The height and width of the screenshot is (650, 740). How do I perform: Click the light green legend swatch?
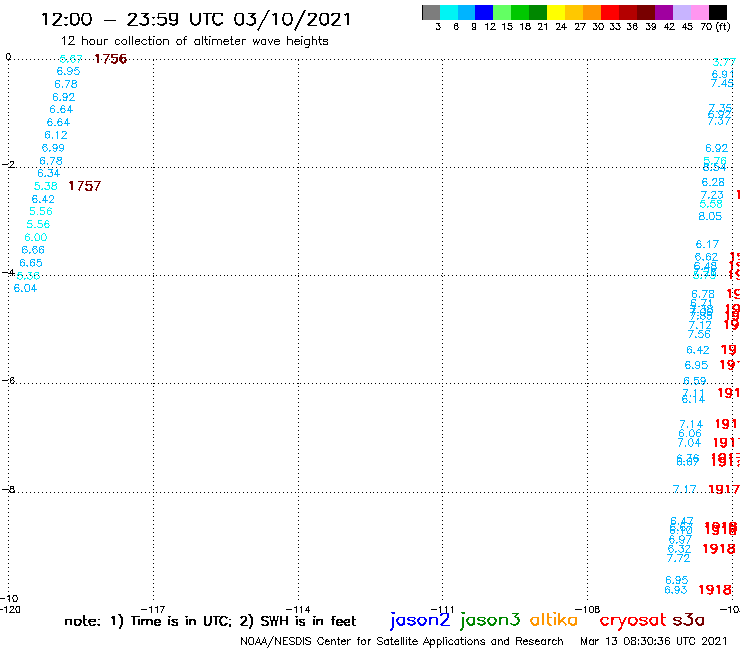pyautogui.click(x=502, y=12)
